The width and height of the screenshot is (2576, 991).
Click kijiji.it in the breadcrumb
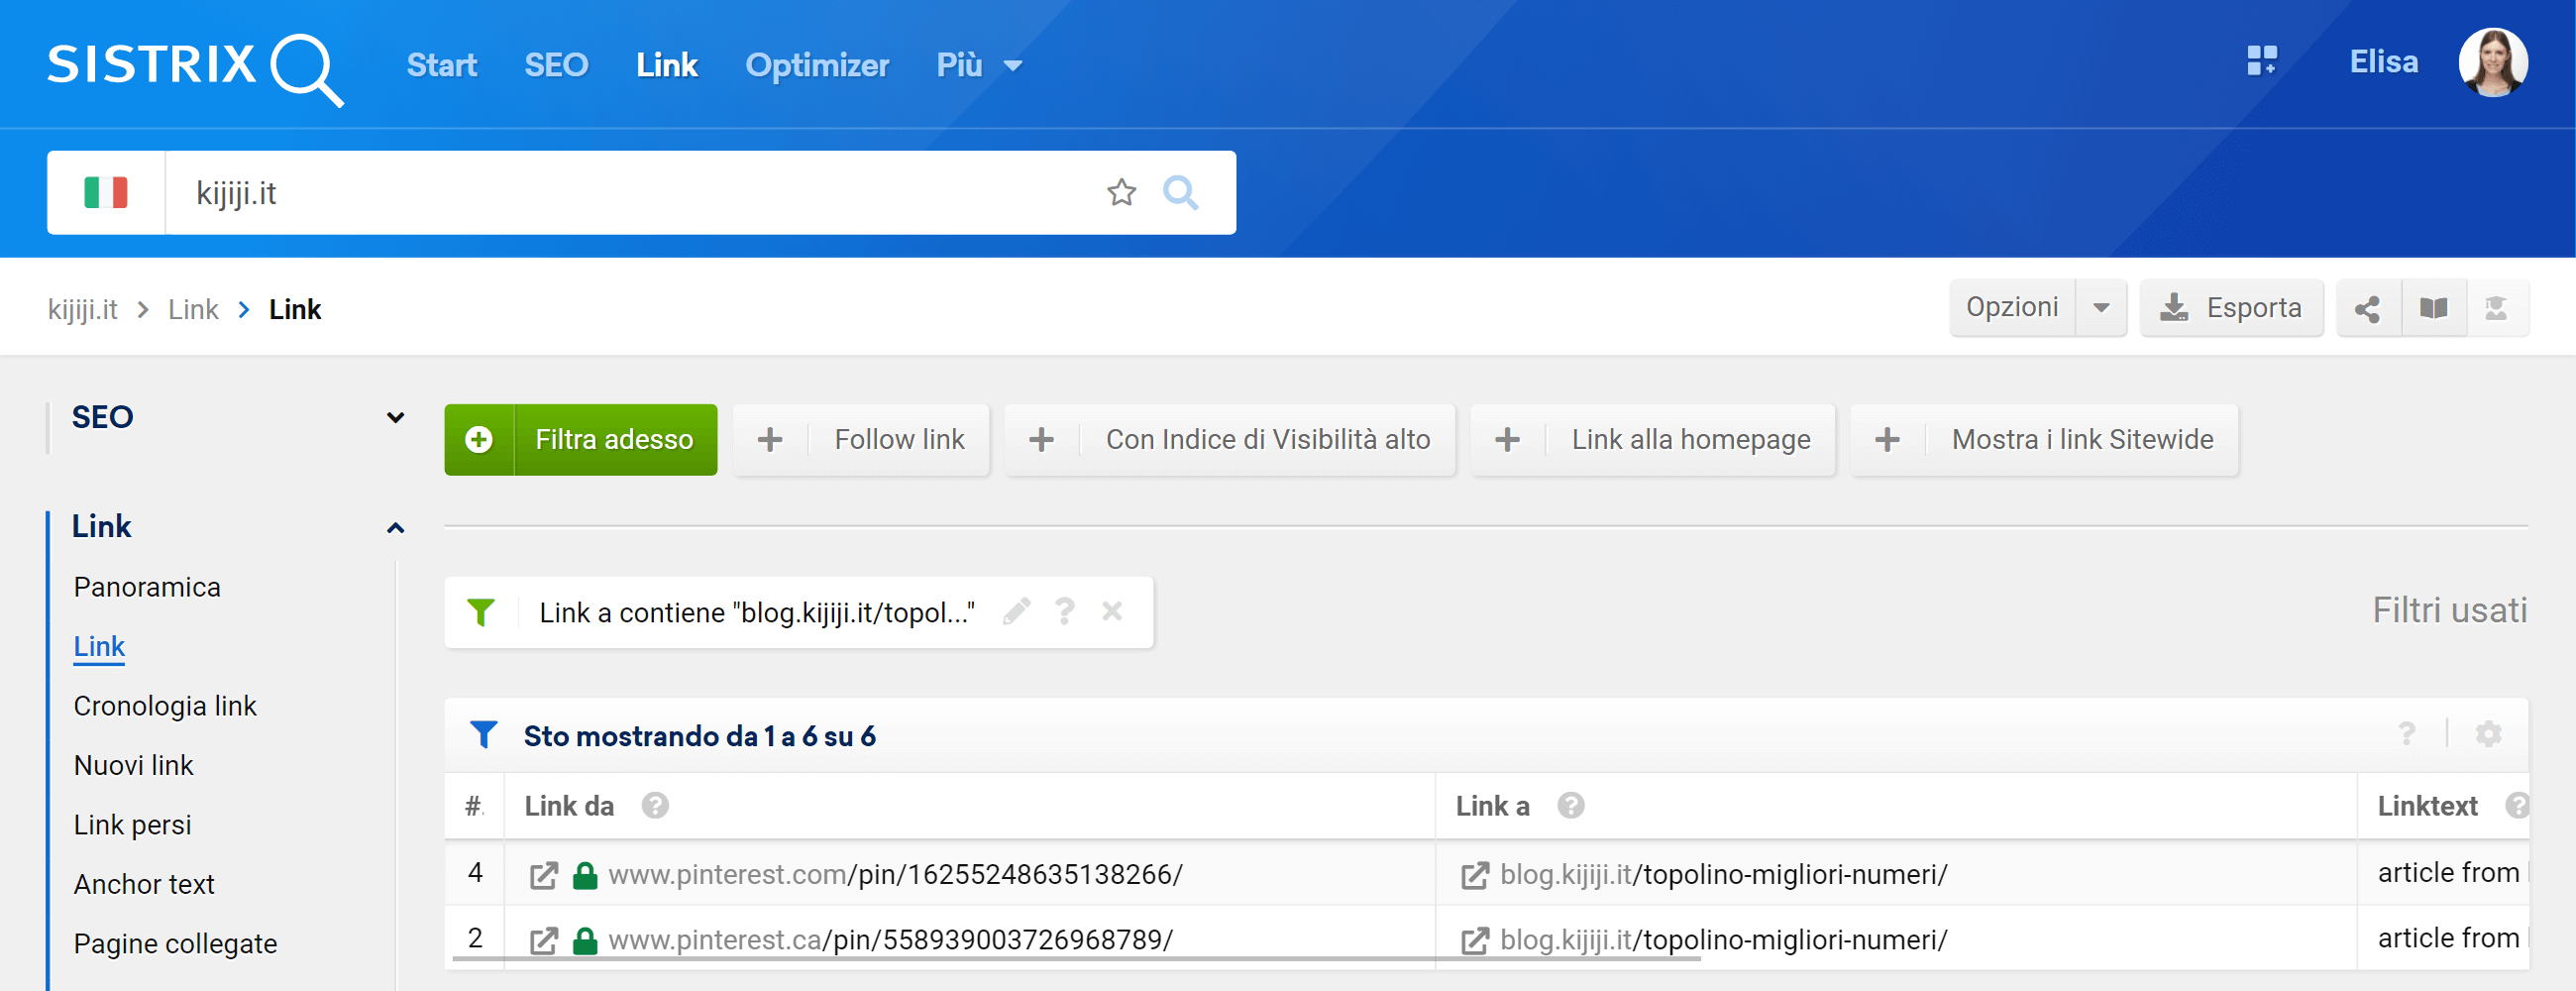point(82,310)
